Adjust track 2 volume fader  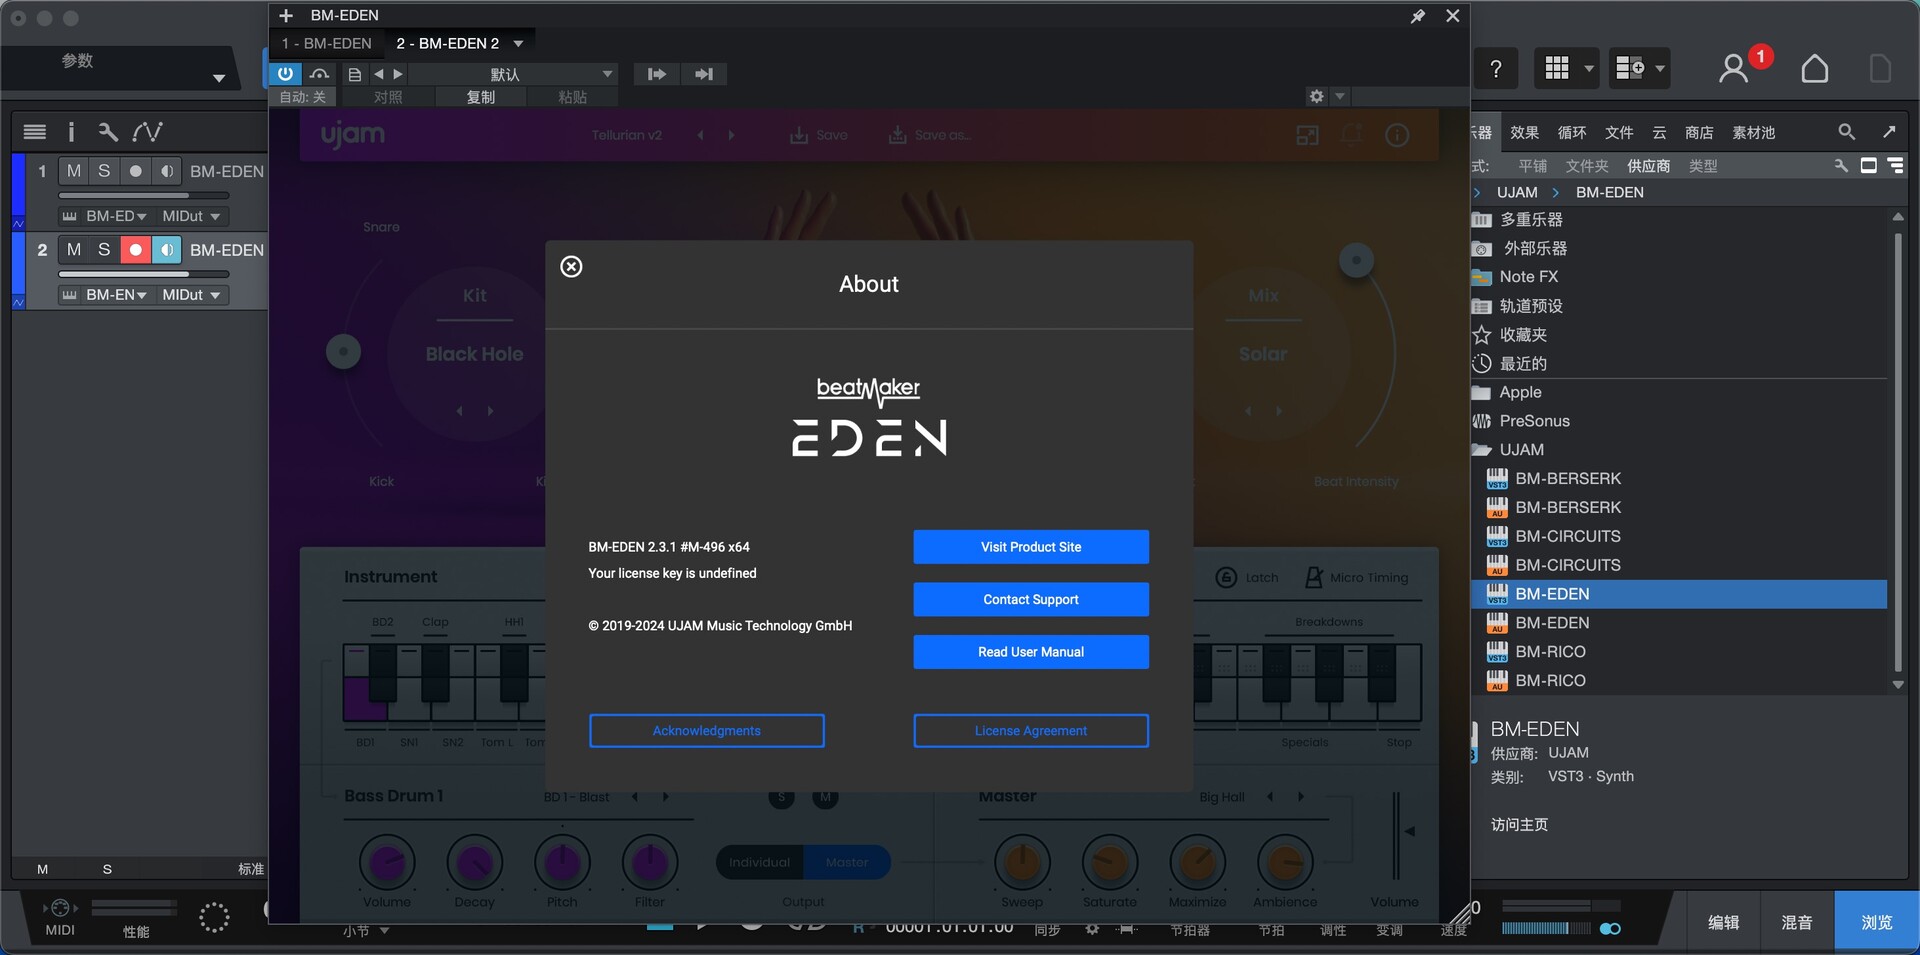(144, 274)
